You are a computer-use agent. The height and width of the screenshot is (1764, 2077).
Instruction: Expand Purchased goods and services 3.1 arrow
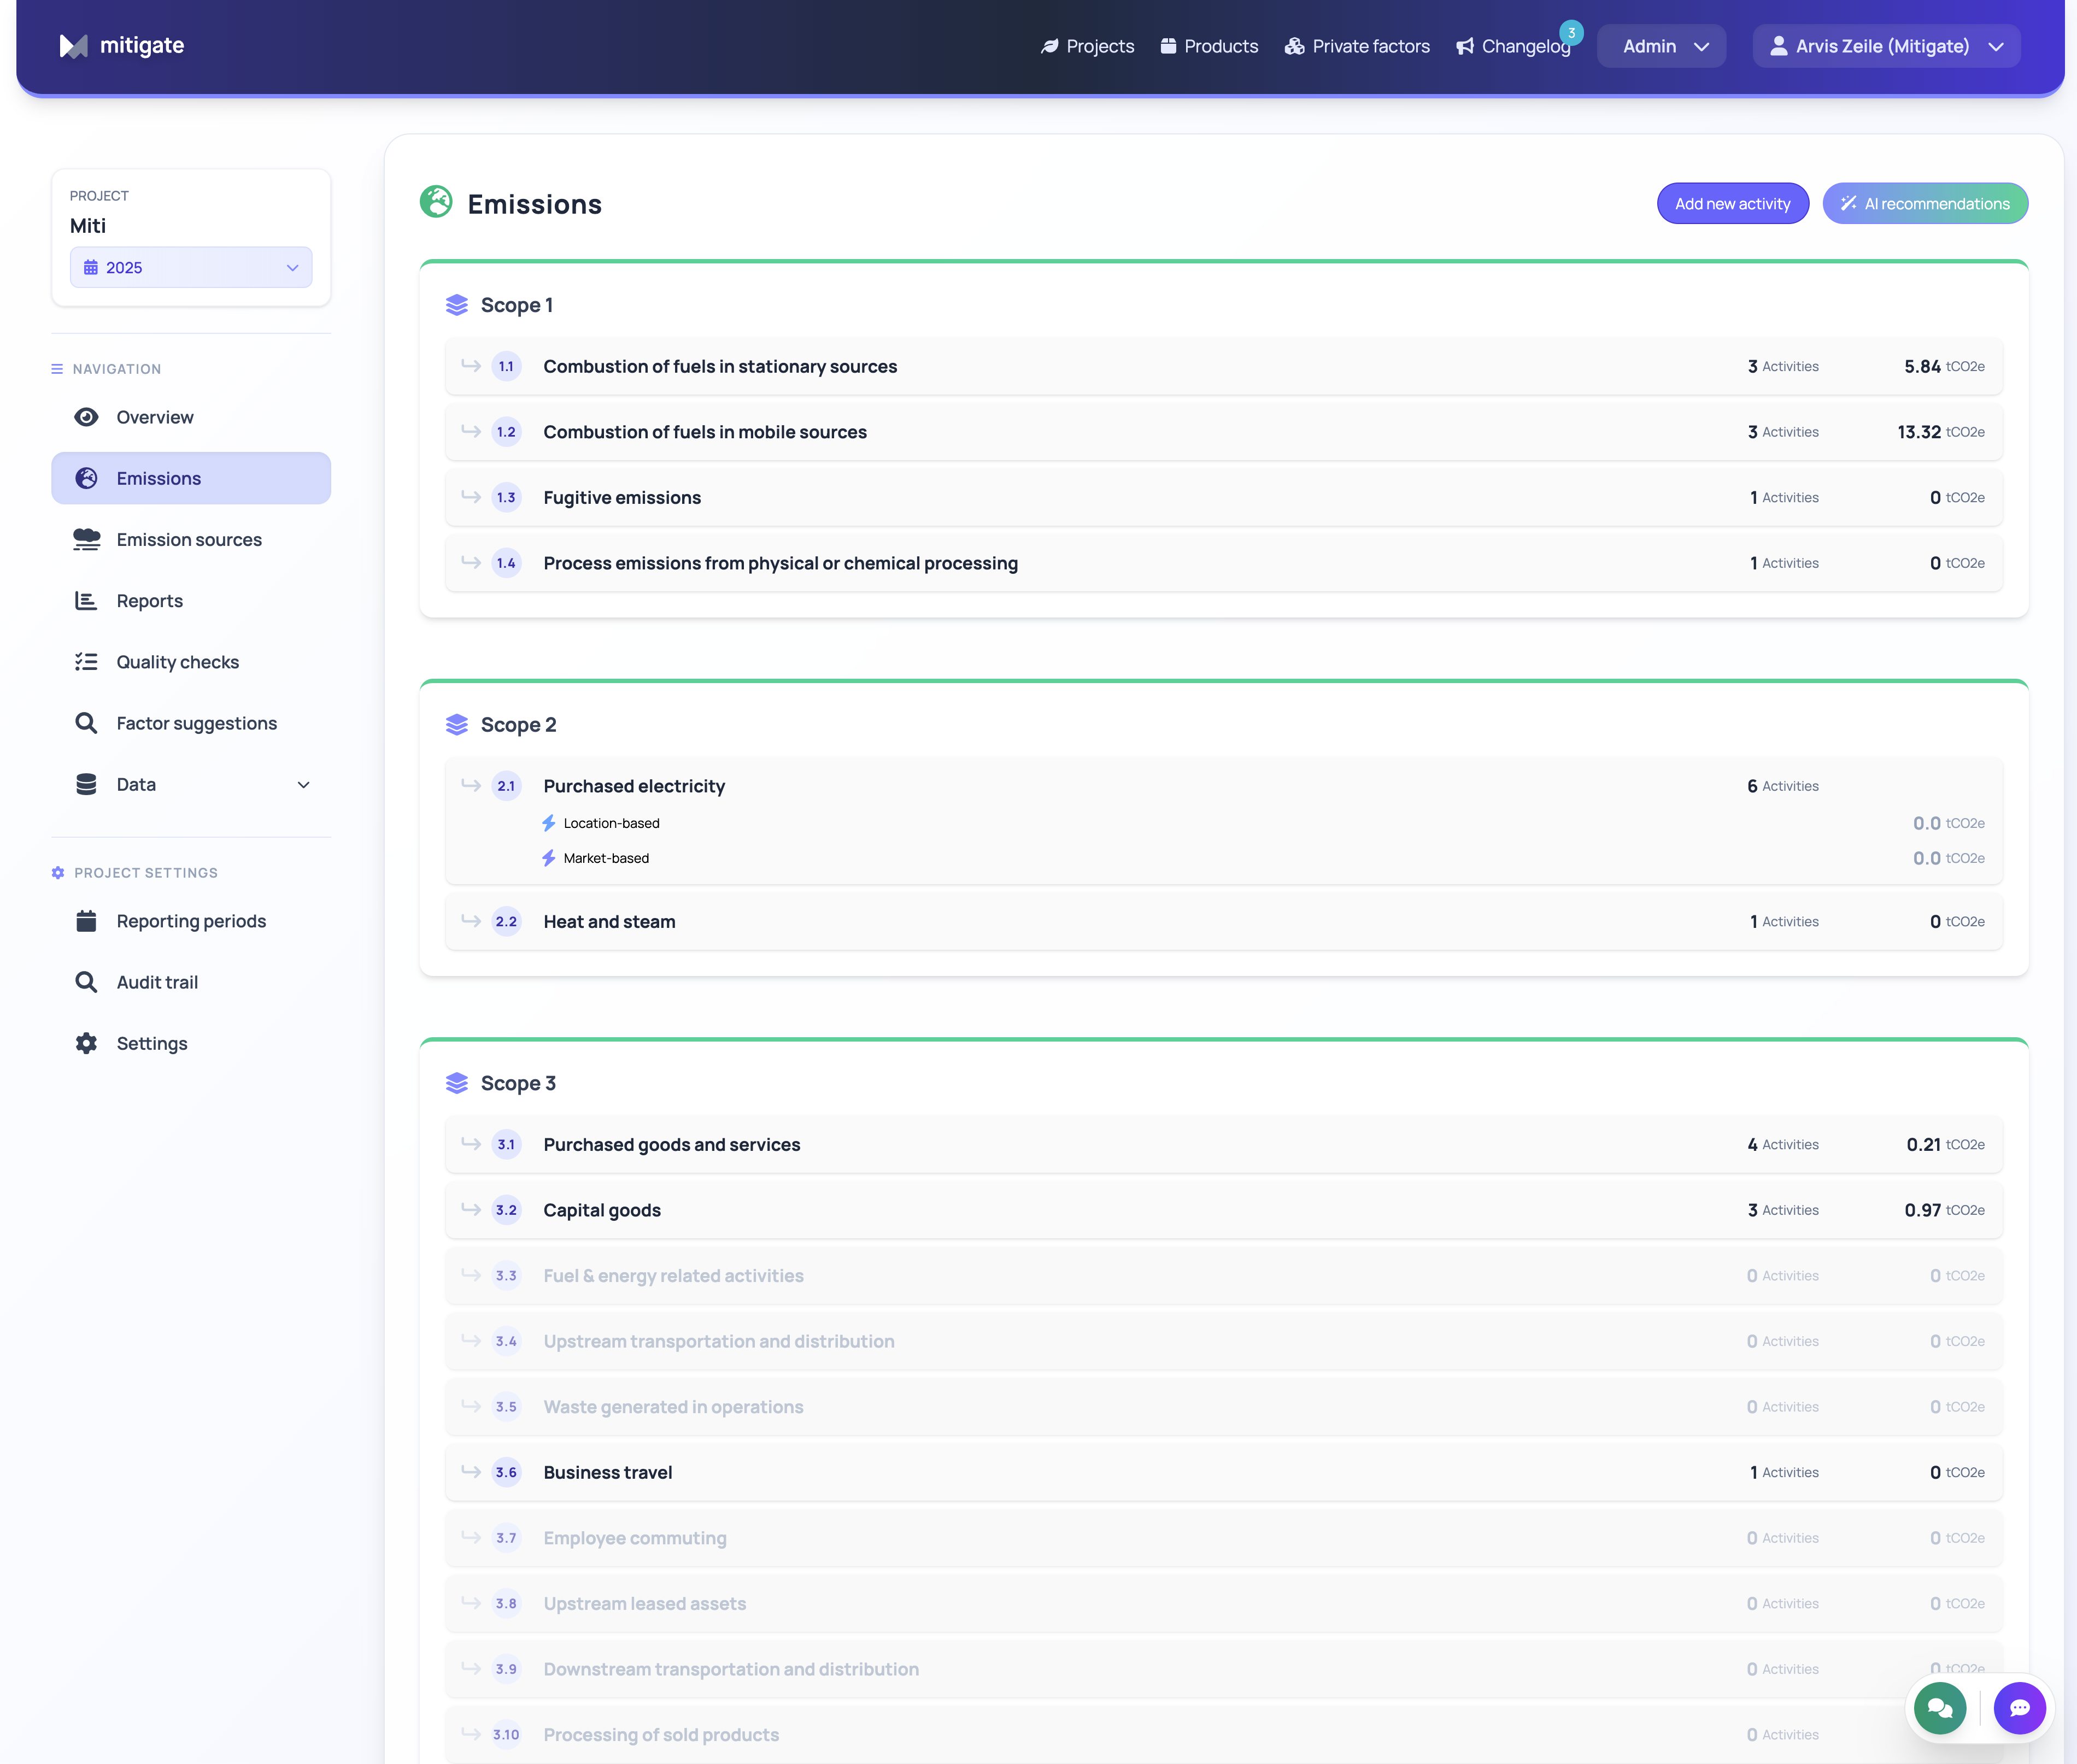pyautogui.click(x=471, y=1144)
